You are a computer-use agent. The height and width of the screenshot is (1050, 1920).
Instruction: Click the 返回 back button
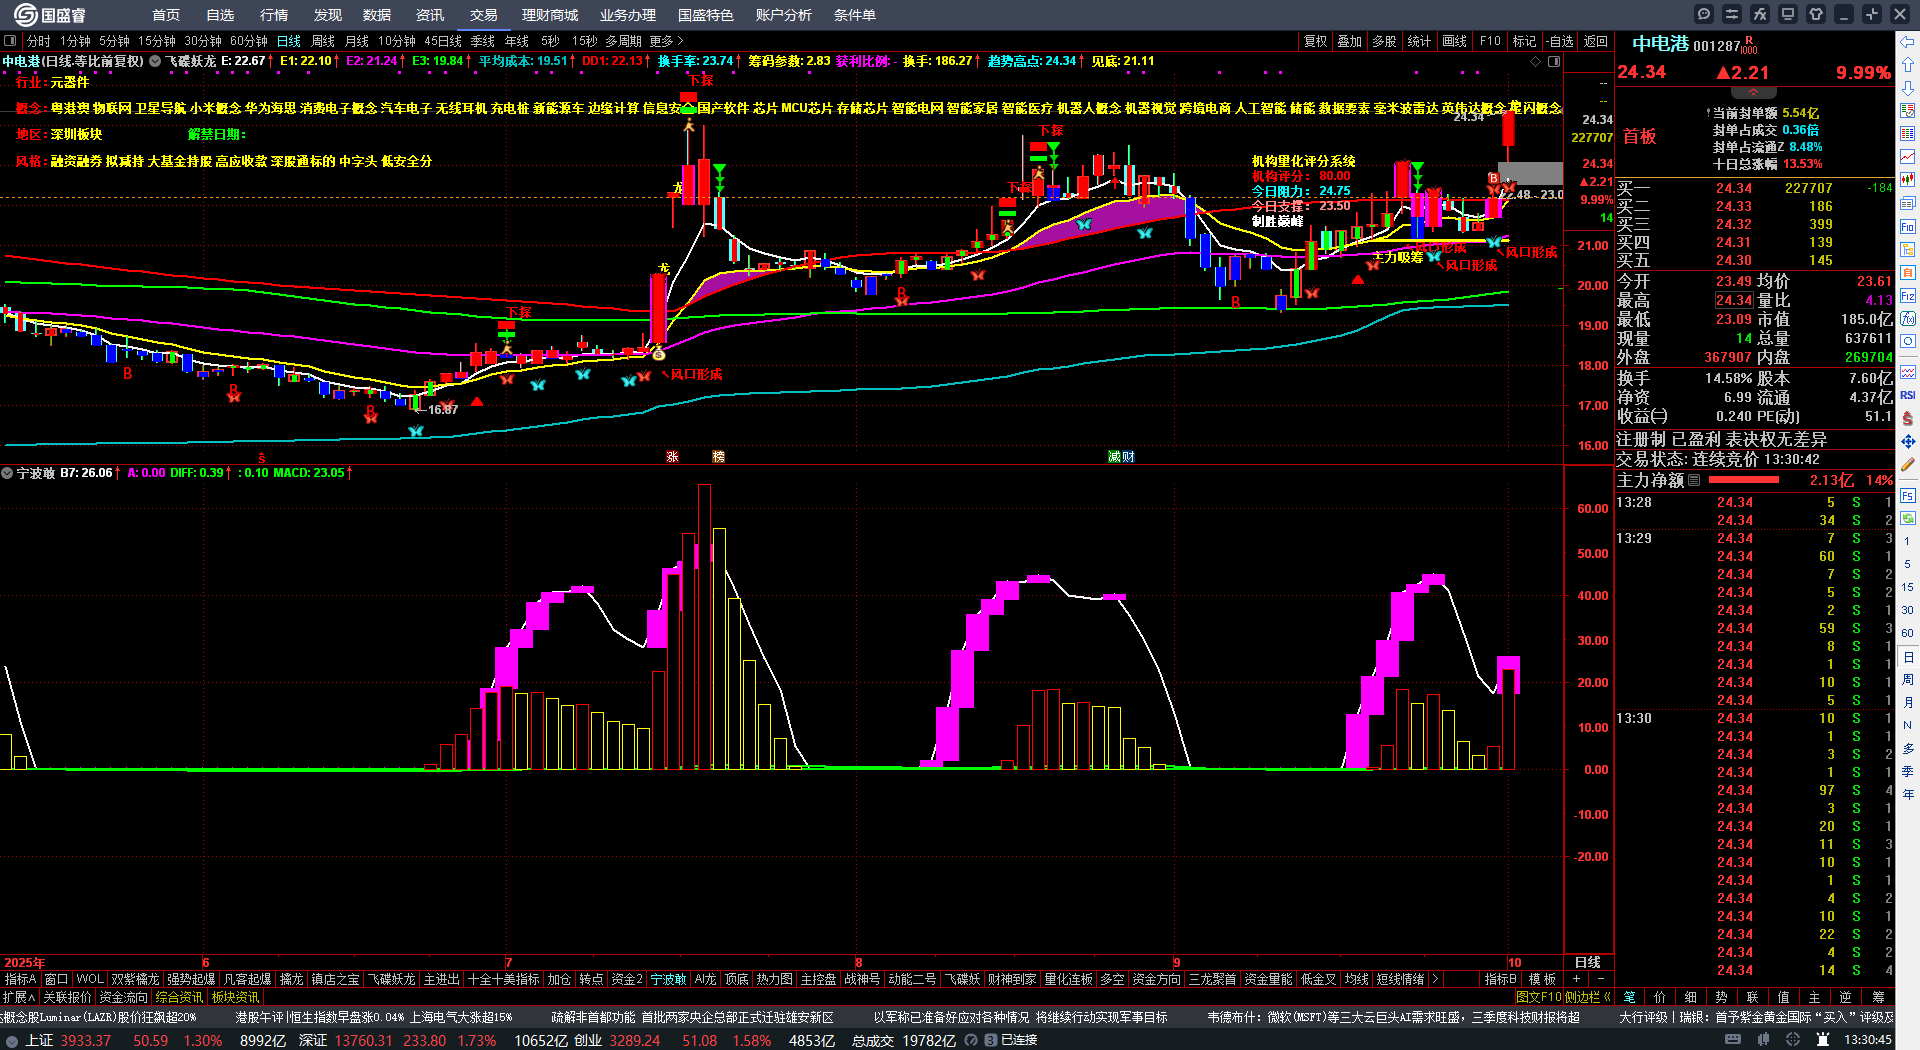pyautogui.click(x=1596, y=41)
